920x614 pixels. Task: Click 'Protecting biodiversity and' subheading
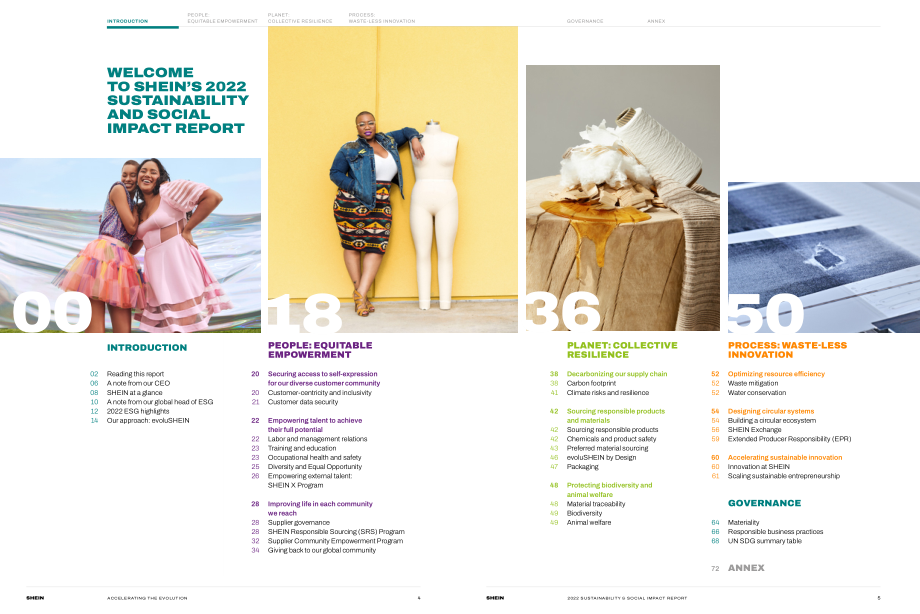tap(610, 485)
